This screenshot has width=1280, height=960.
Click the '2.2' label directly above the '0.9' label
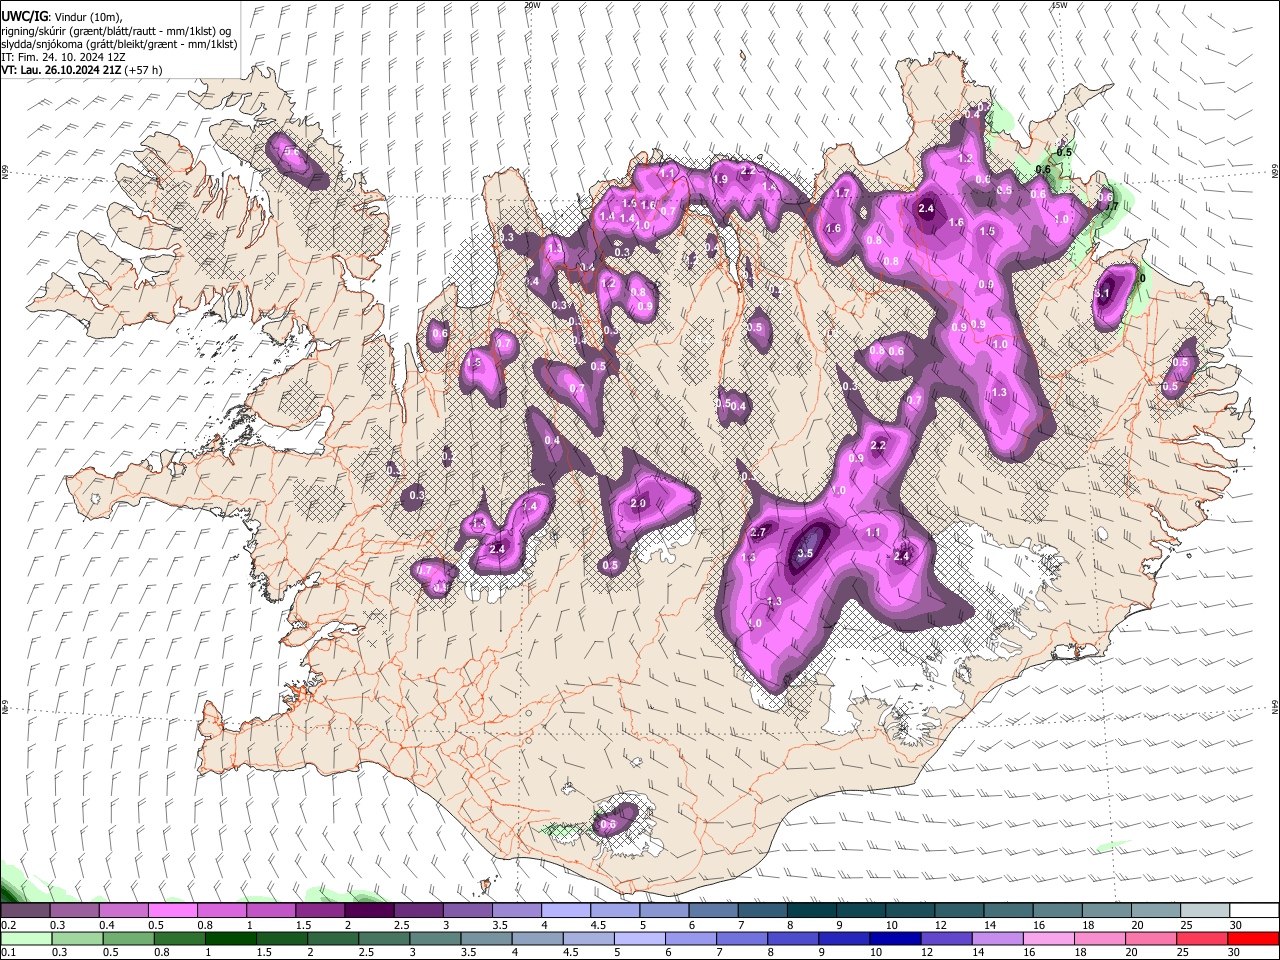(879, 445)
